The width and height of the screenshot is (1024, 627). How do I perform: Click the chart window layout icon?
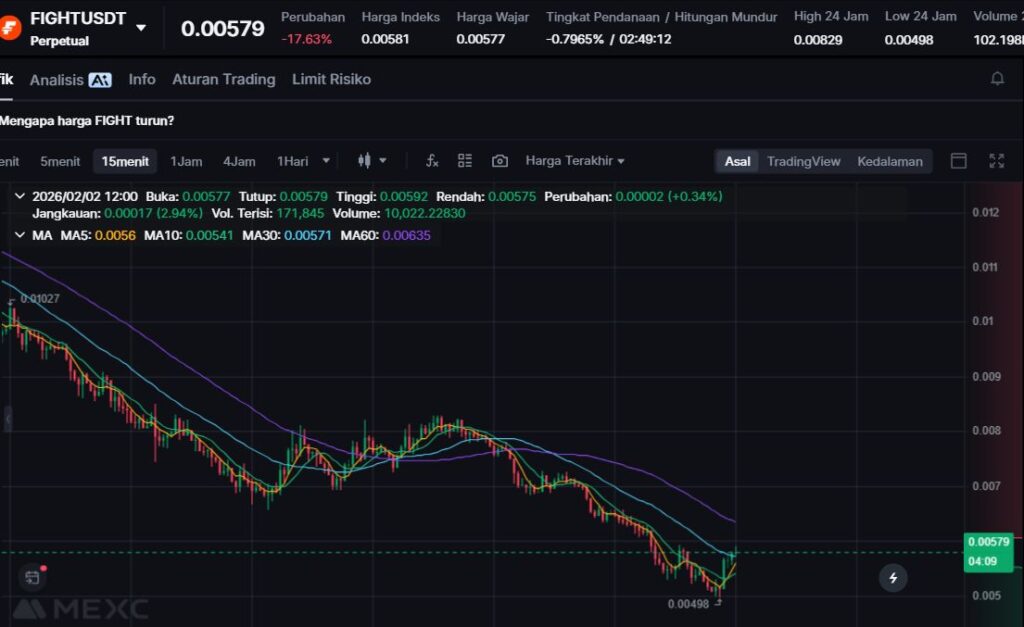point(958,161)
